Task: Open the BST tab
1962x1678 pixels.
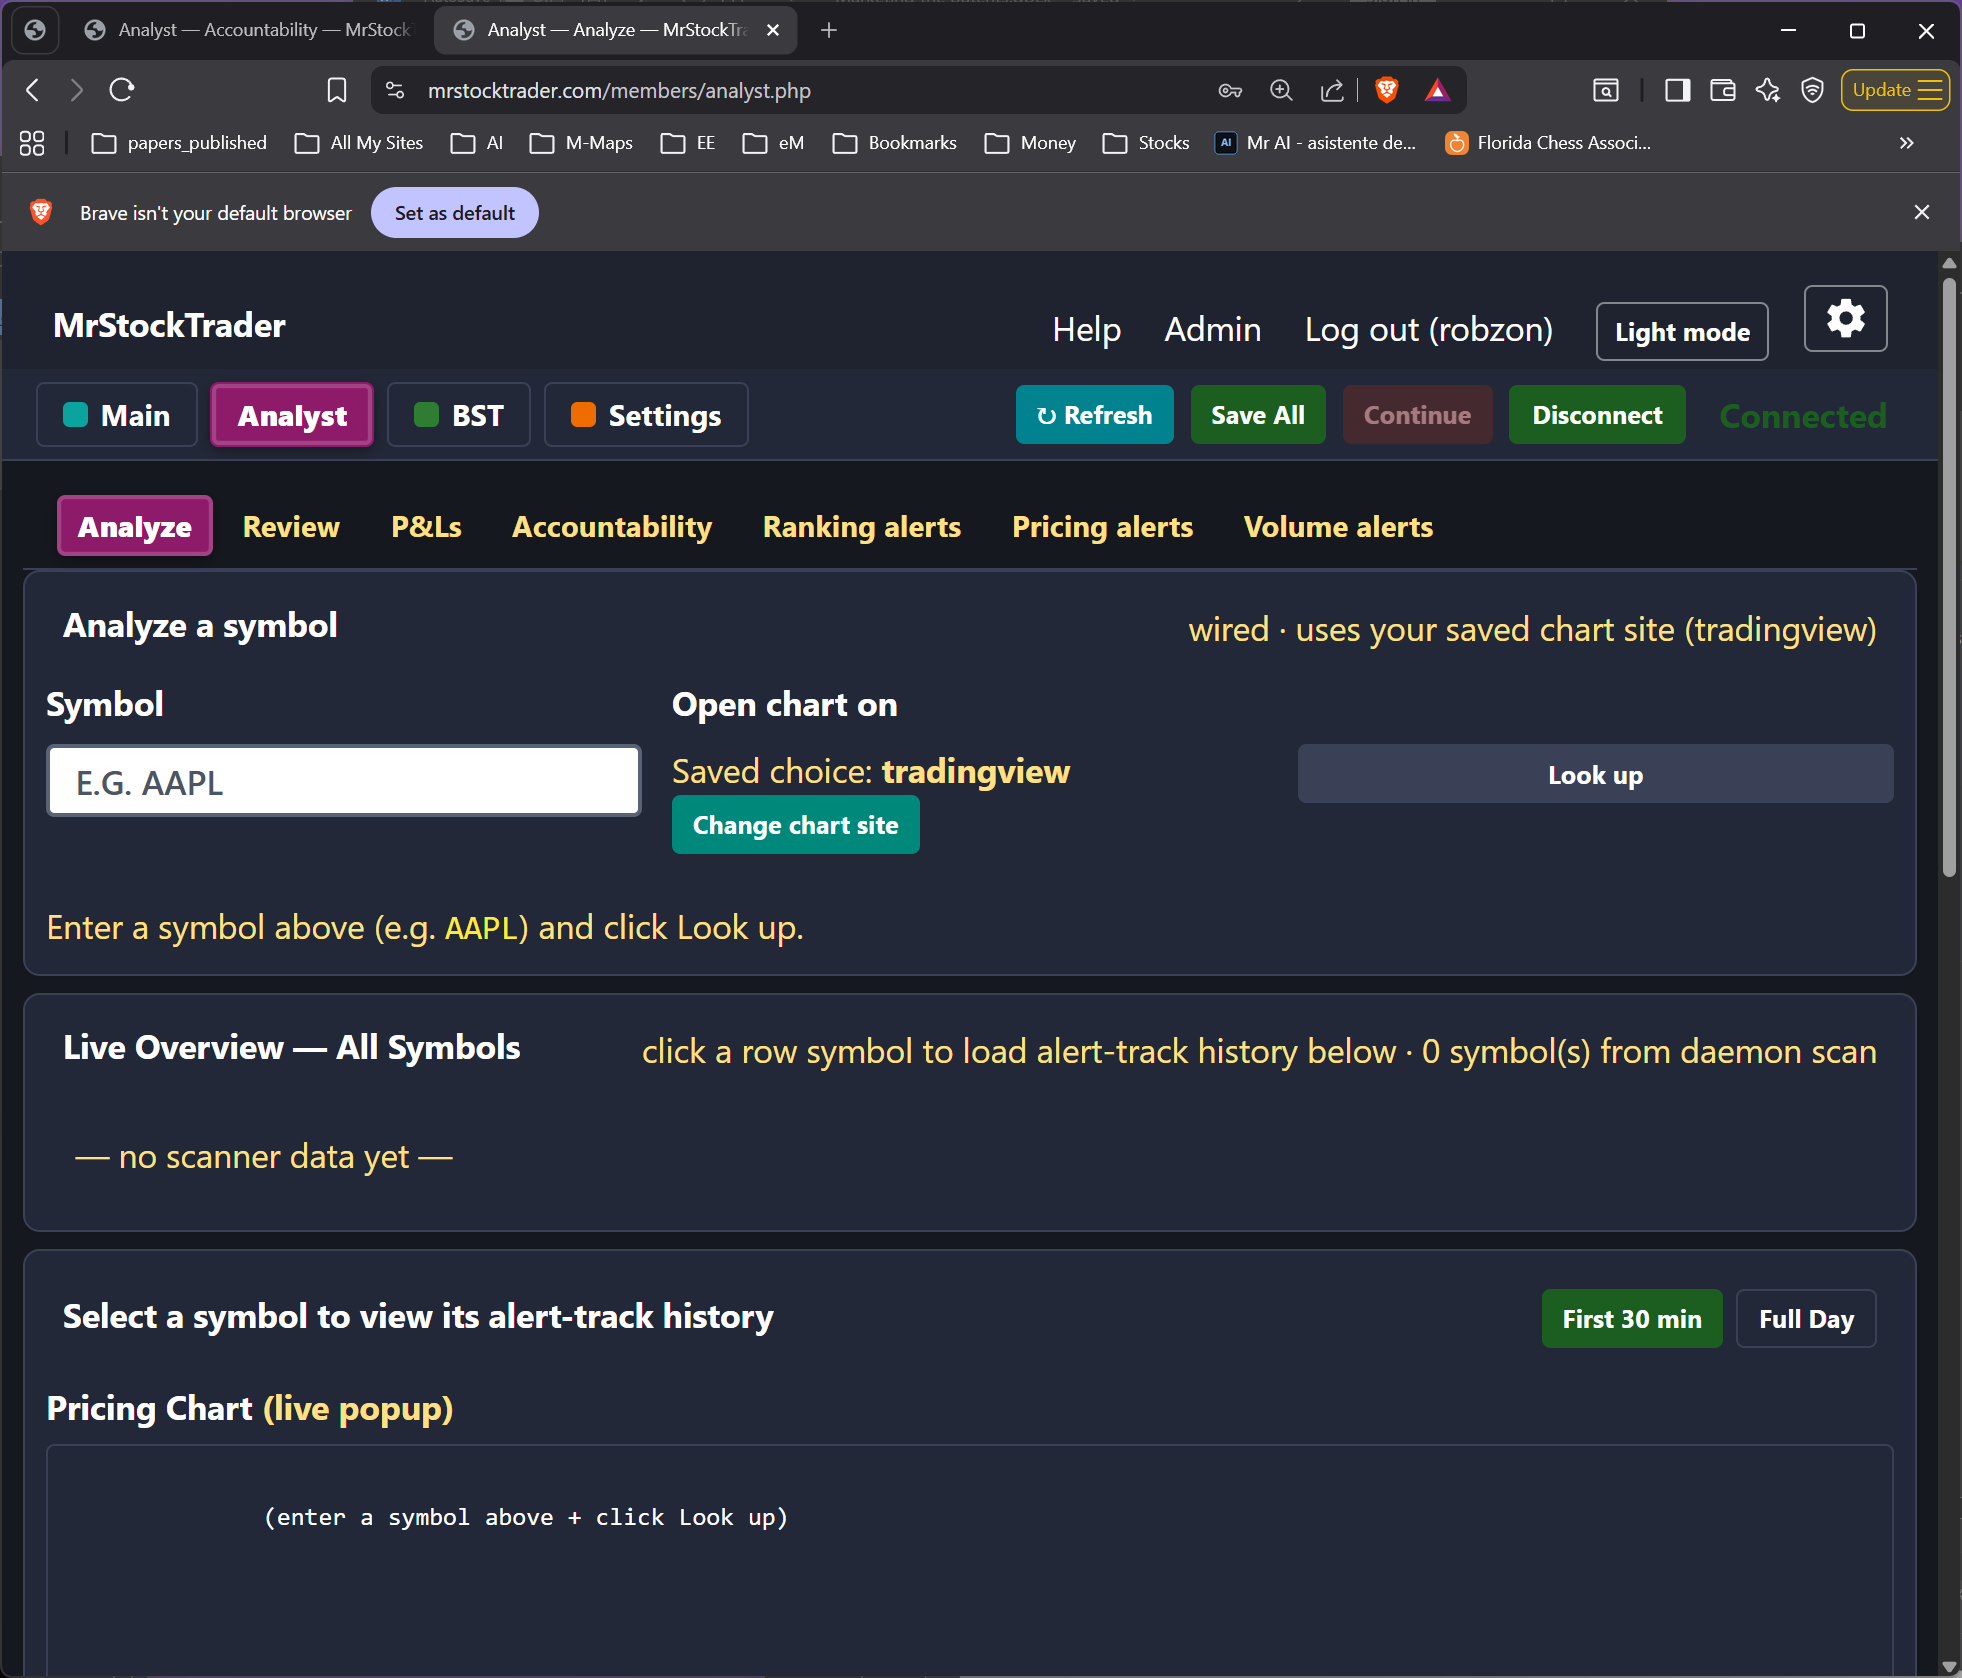Action: [459, 415]
